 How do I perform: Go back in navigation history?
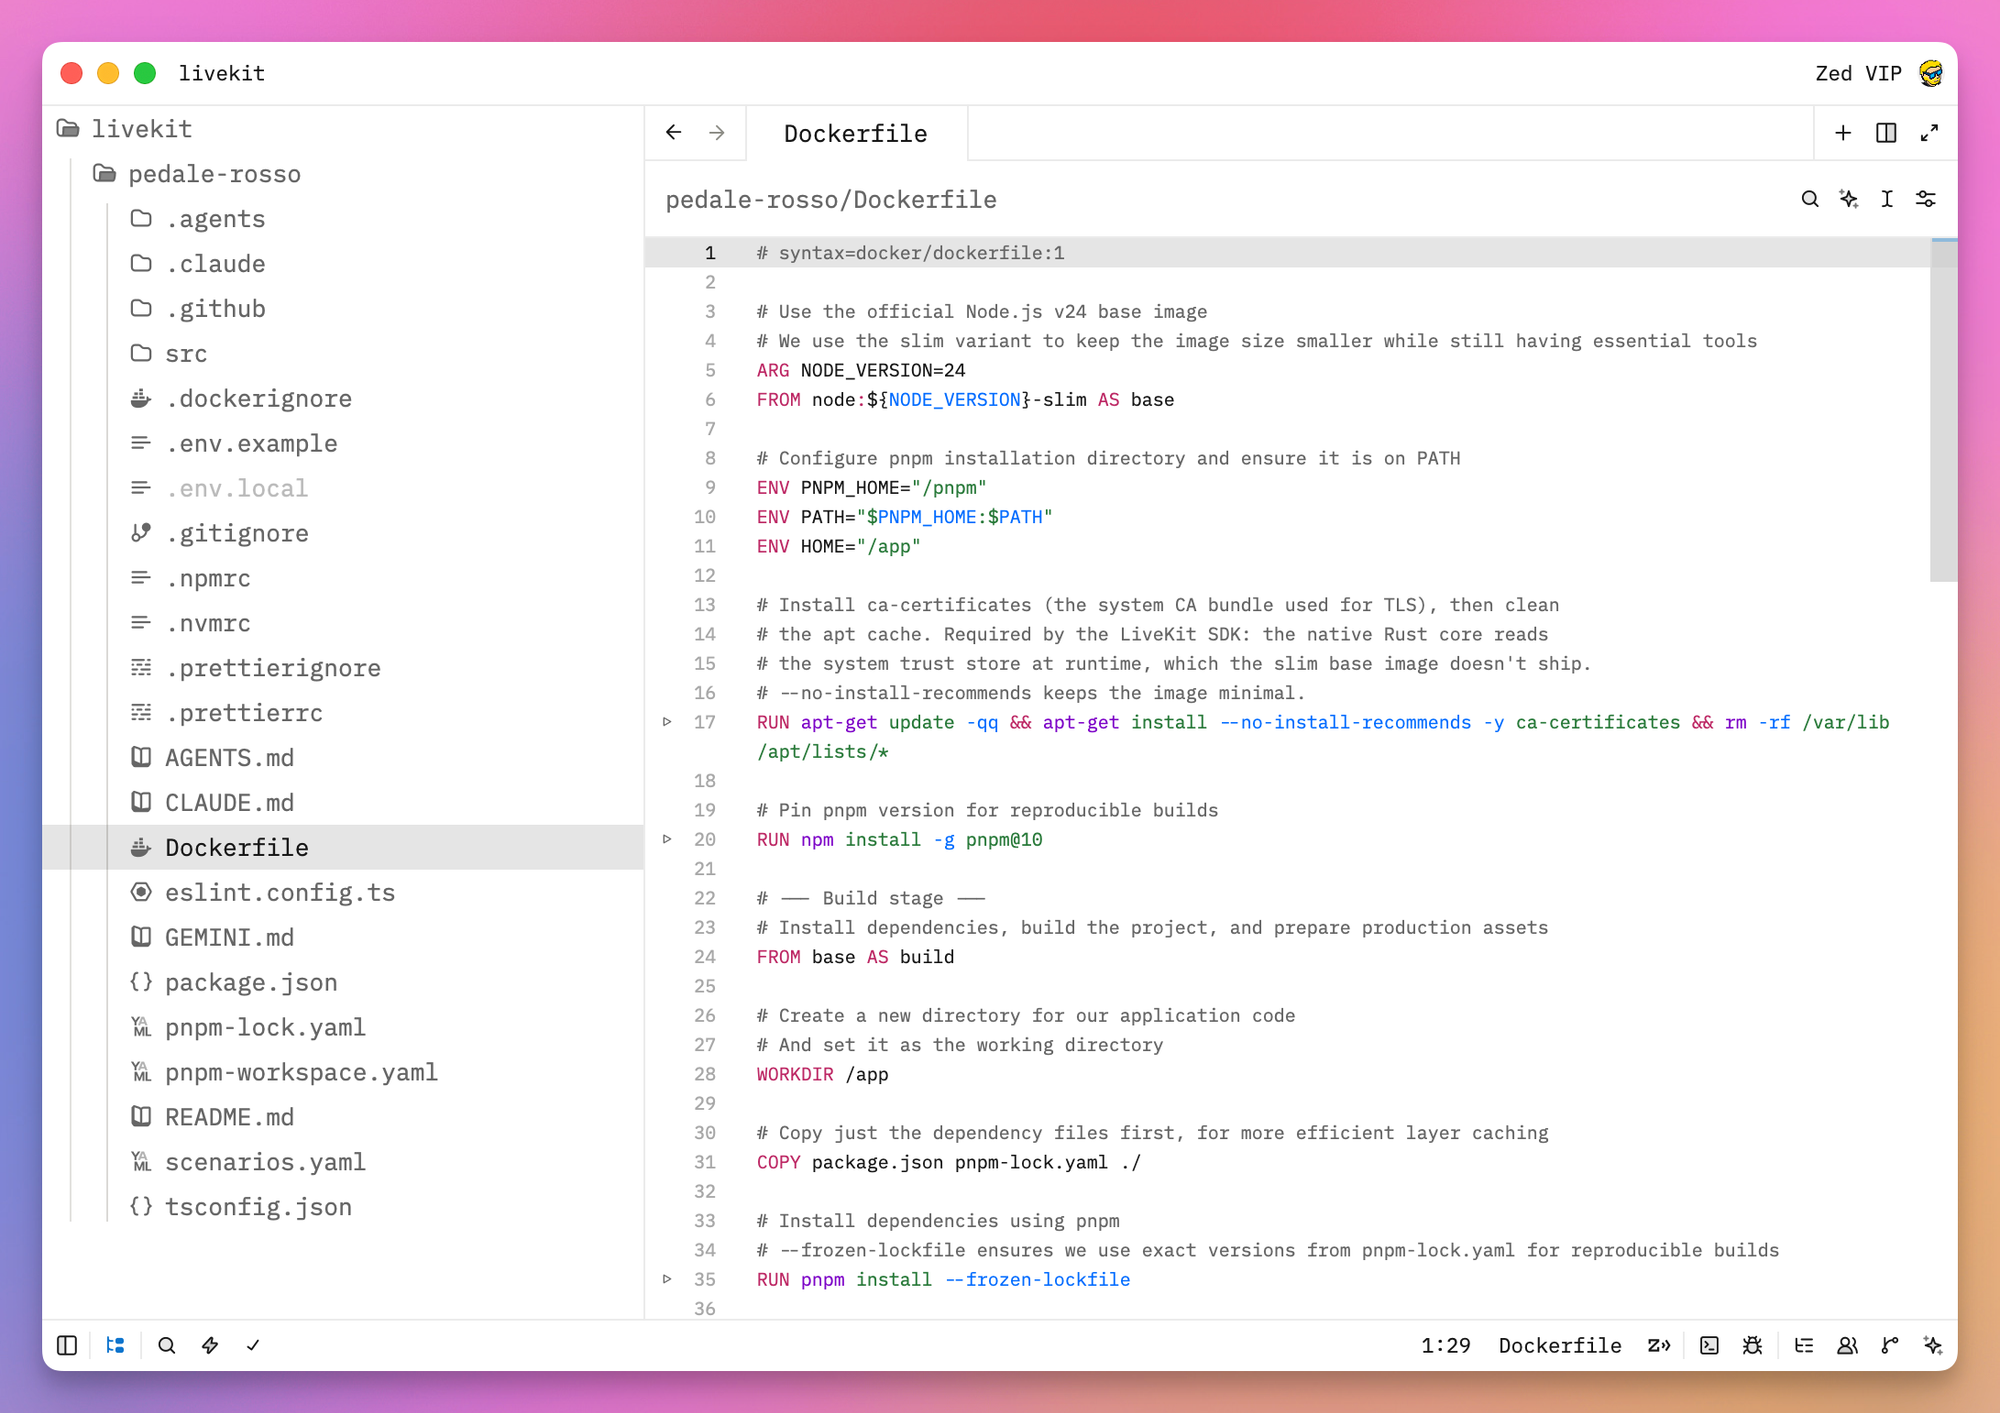click(673, 133)
